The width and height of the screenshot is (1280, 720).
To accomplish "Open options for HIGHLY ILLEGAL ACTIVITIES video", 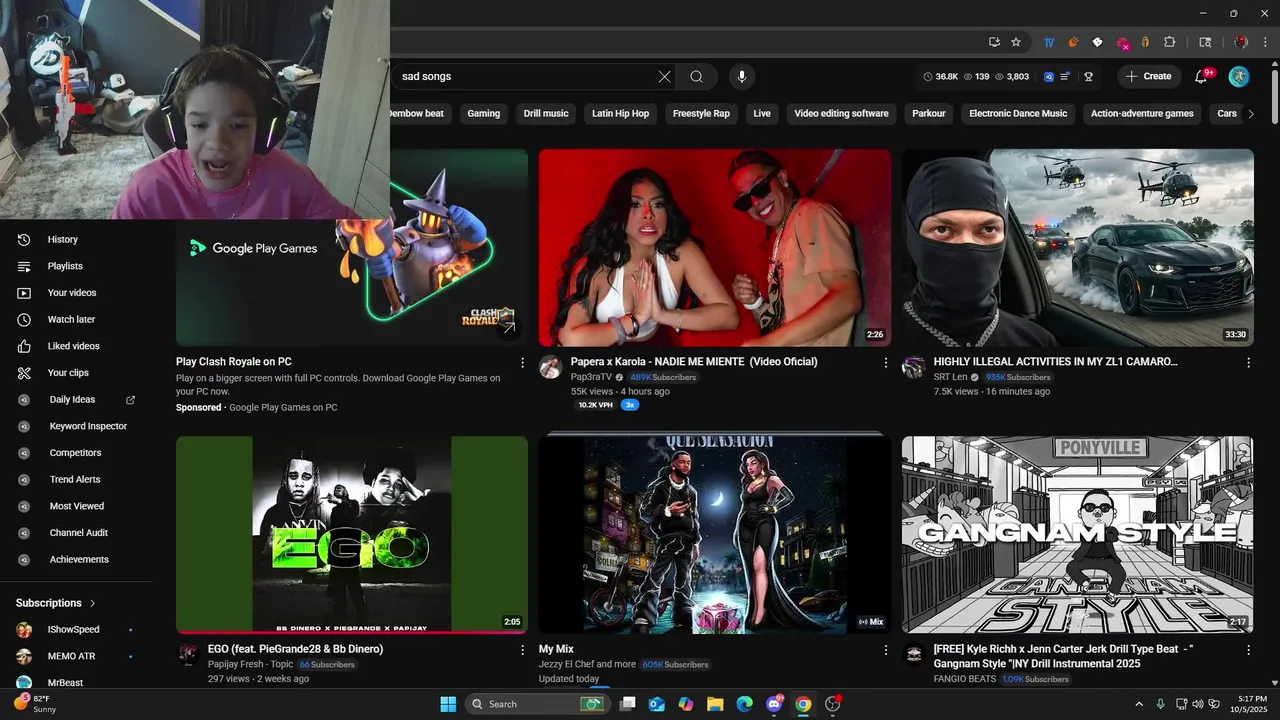I will tap(1248, 363).
